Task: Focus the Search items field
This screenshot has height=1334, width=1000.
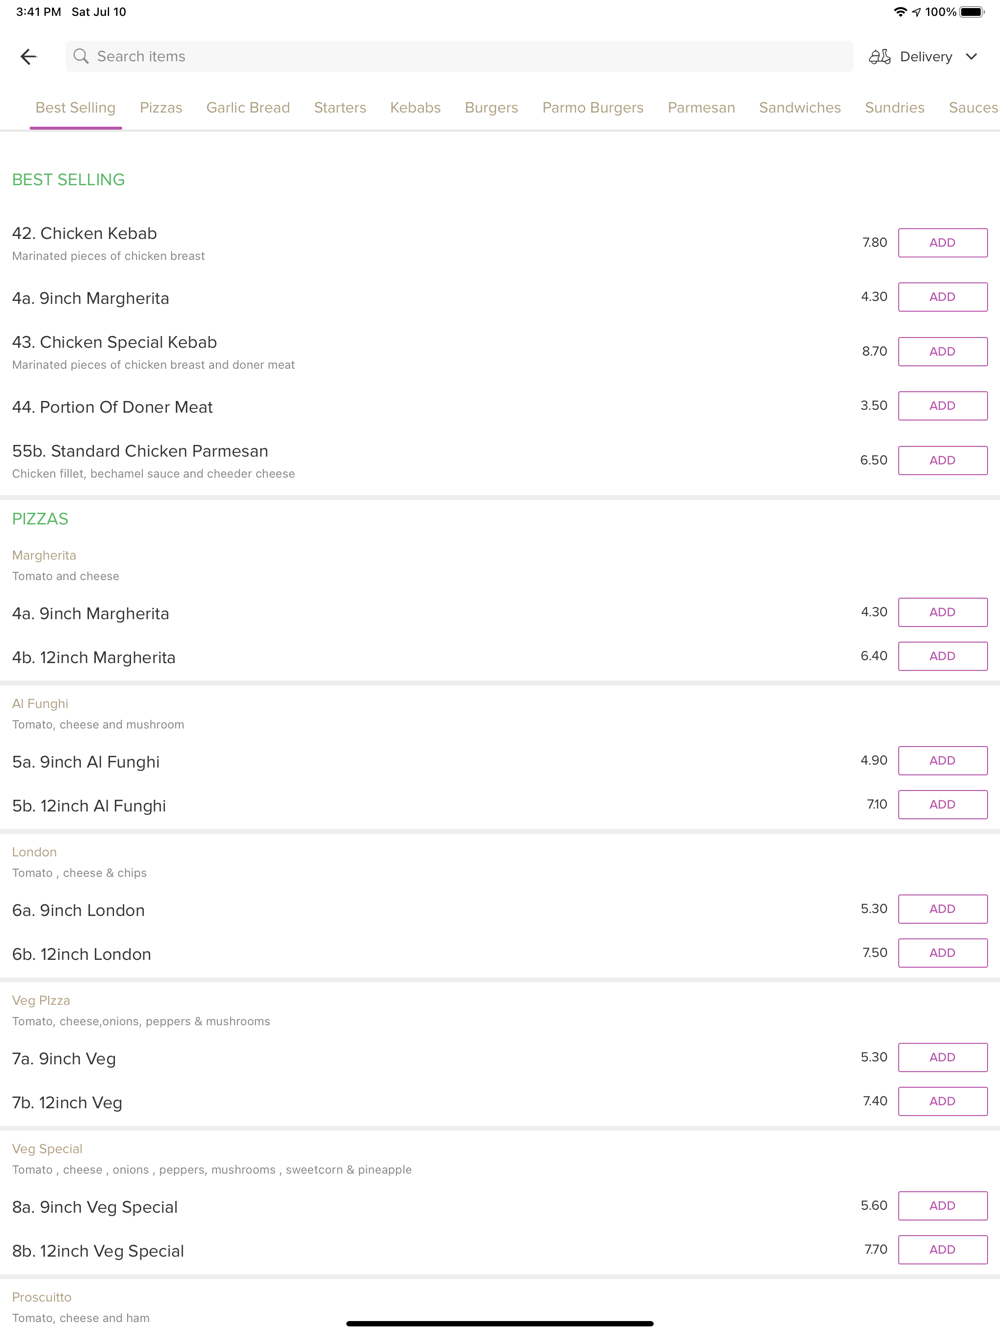Action: pos(460,57)
